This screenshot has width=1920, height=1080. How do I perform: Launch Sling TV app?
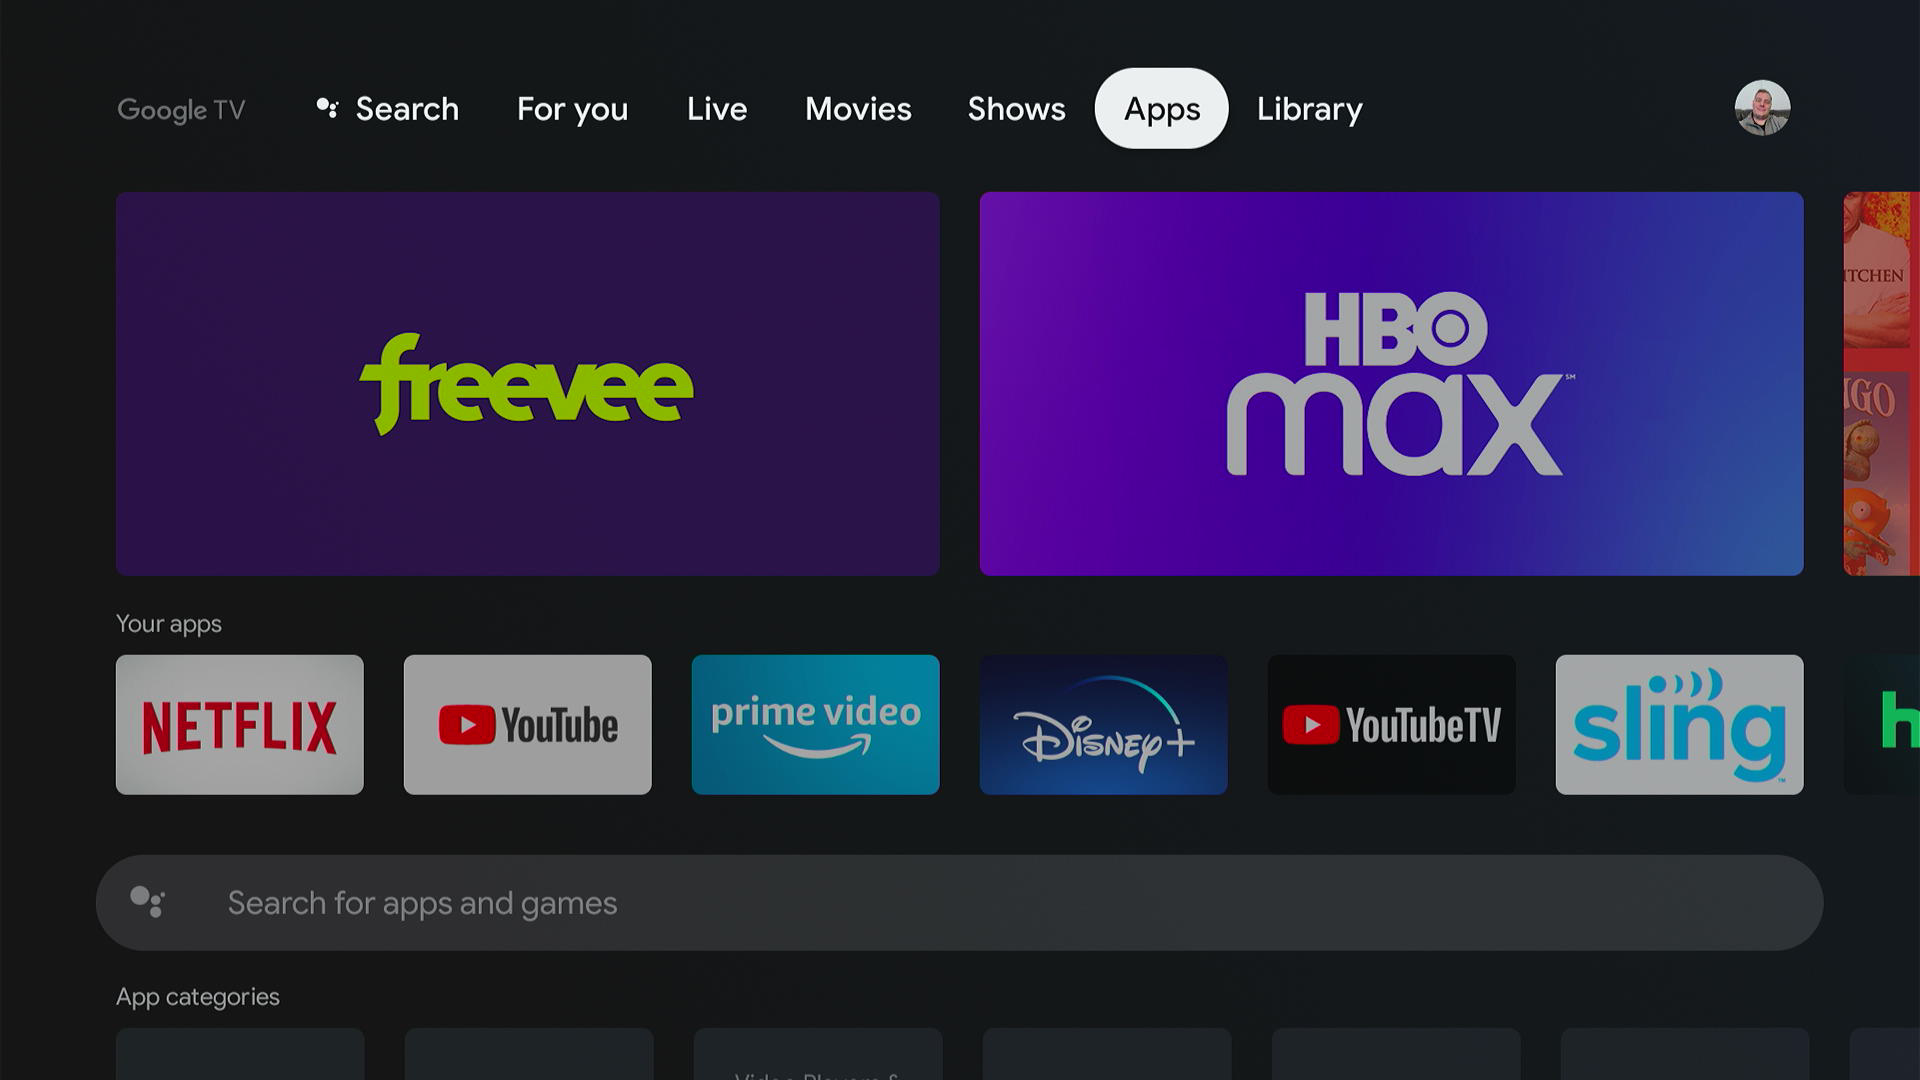click(x=1679, y=723)
